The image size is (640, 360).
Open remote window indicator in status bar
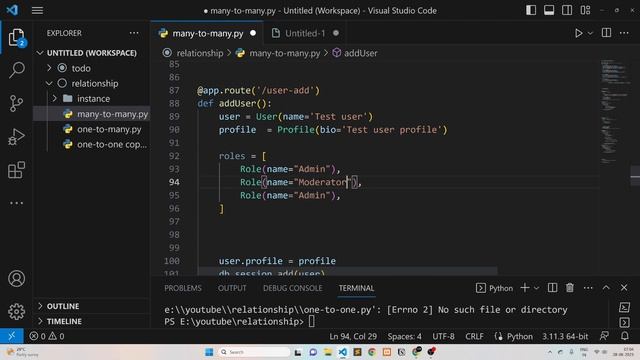[x=12, y=336]
